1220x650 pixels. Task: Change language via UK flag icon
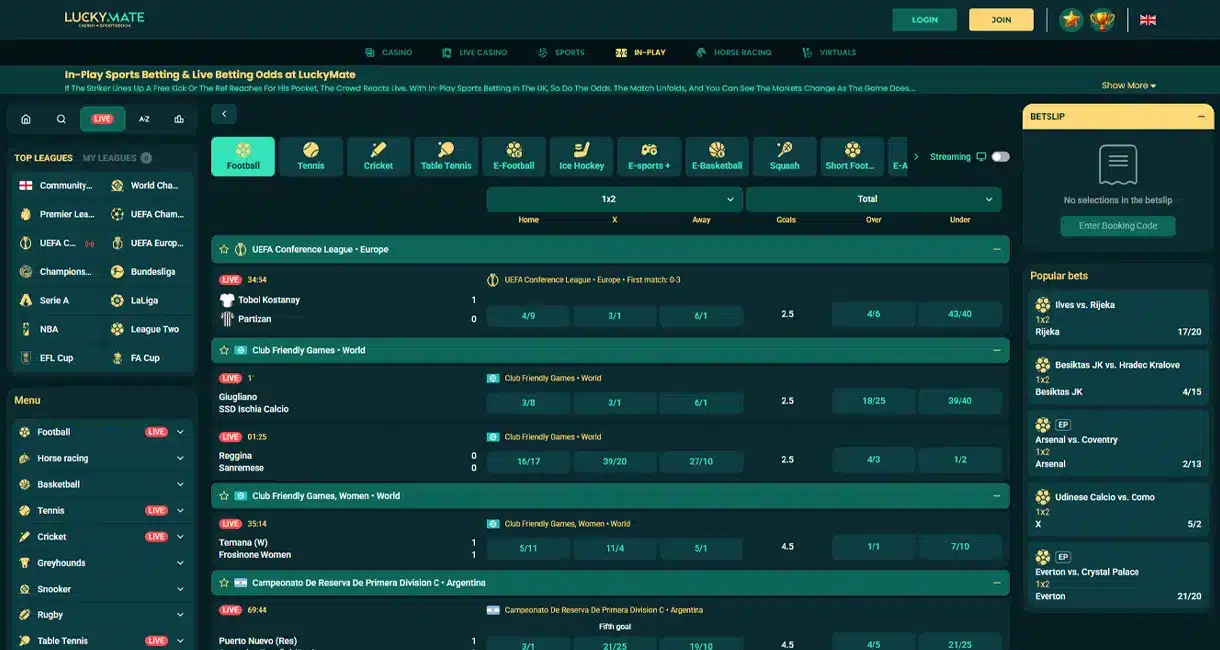tap(1148, 20)
